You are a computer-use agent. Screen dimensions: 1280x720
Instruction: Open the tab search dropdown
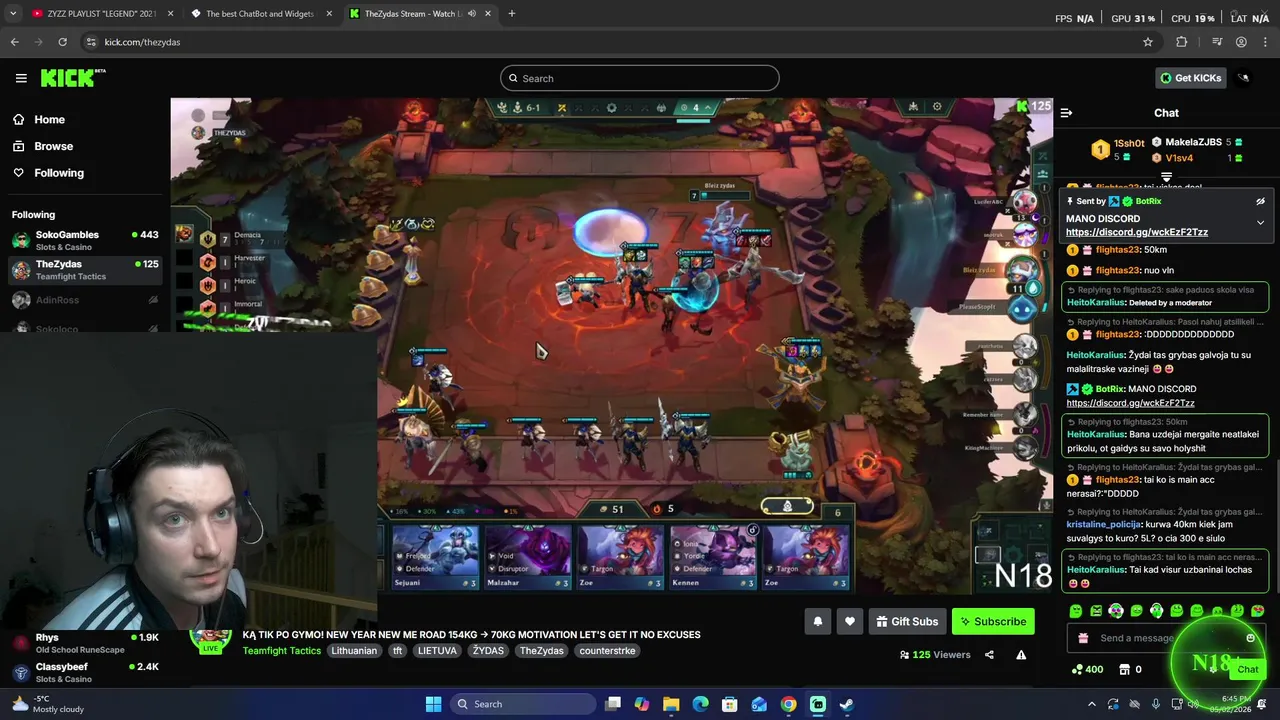pos(12,14)
